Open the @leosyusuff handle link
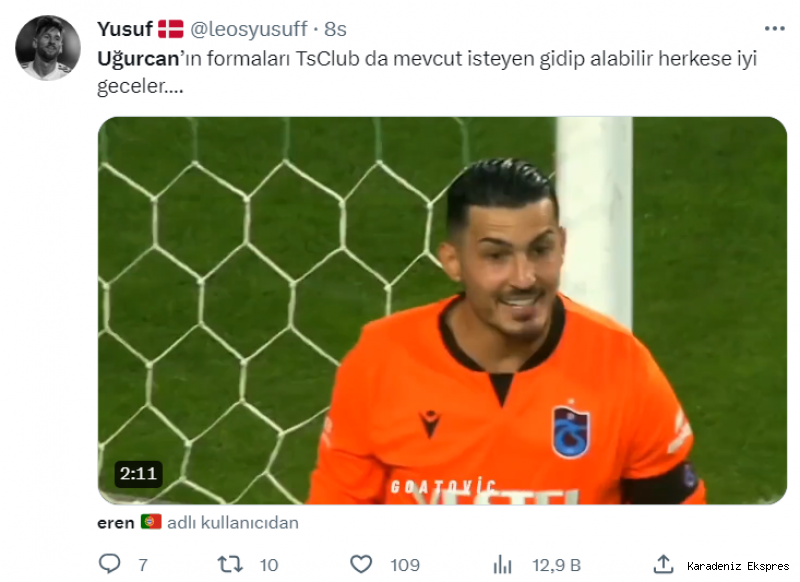Viewport: 800px width, 582px height. pyautogui.click(x=248, y=29)
